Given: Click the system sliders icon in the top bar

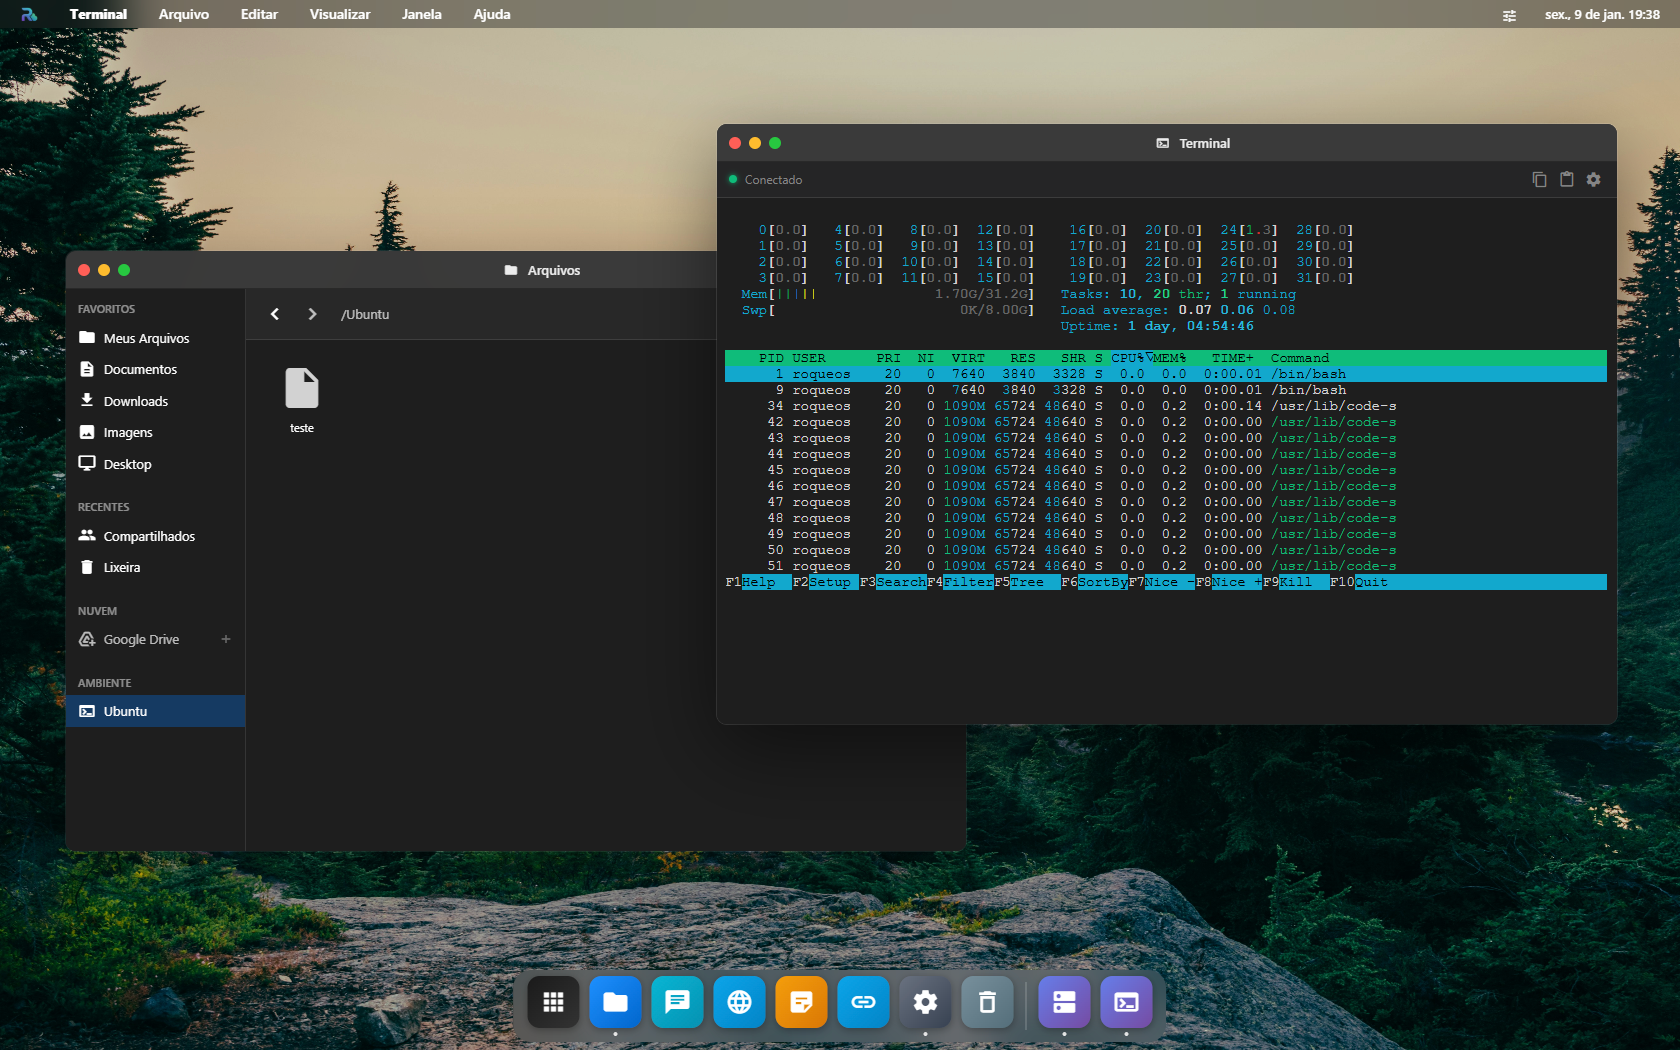Looking at the screenshot, I should (1509, 15).
